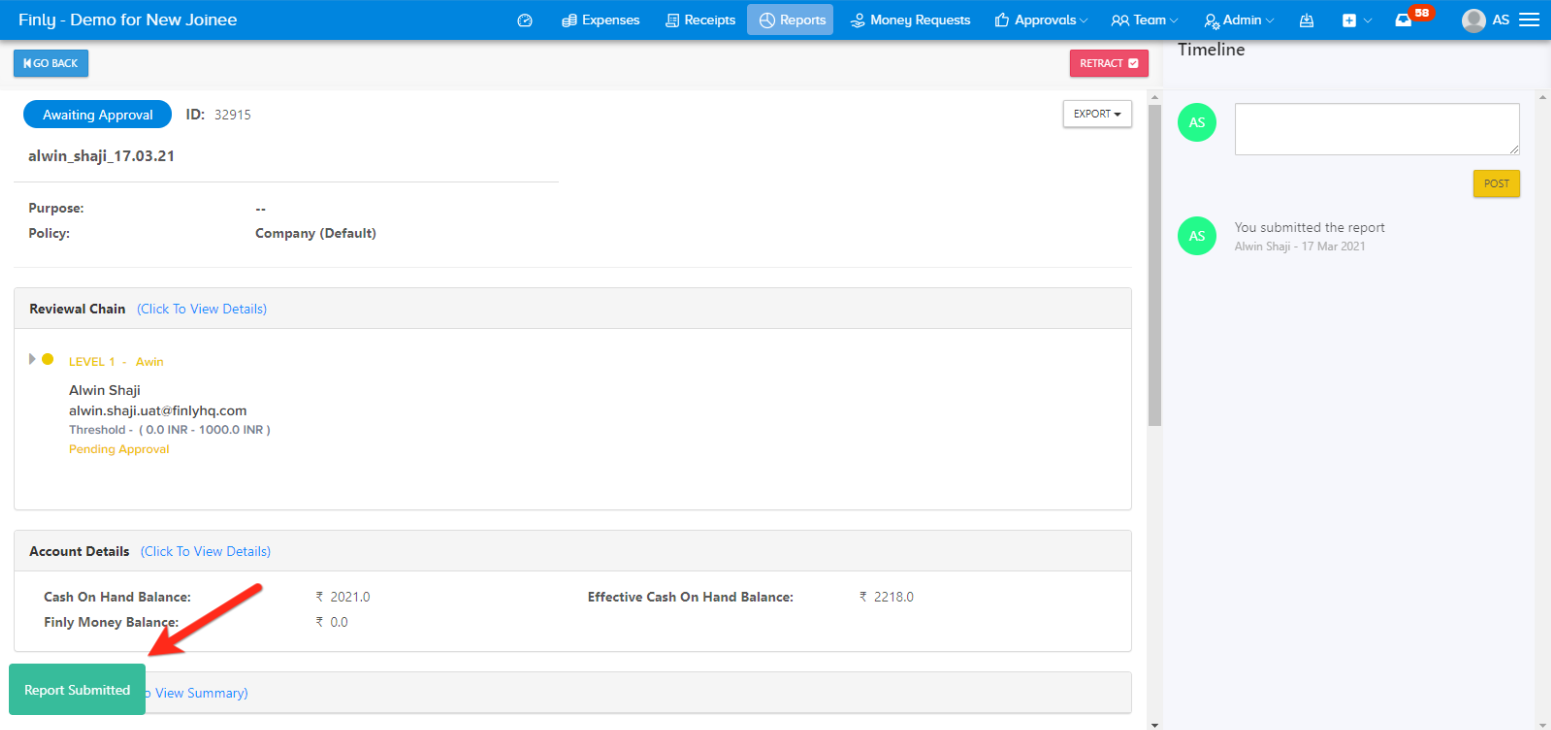1551x730 pixels.
Task: Open the hamburger menu icon
Action: coord(1529,20)
